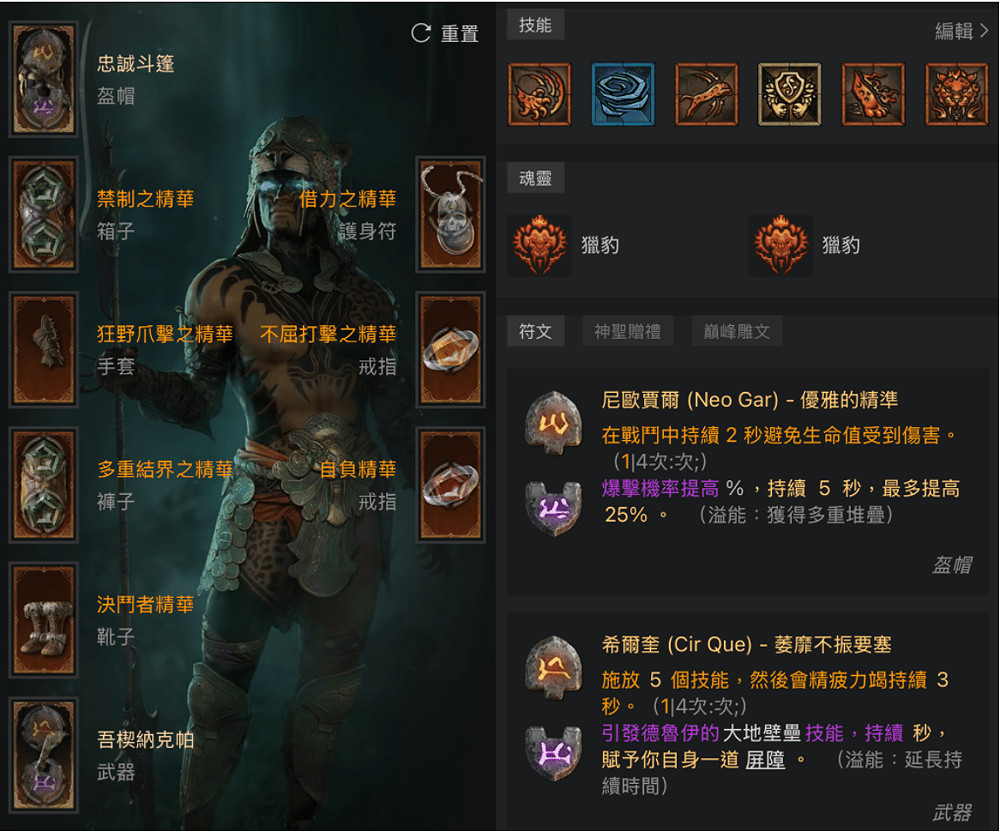1000x832 pixels.
Task: Select the last beast face skill icon
Action: 957,94
